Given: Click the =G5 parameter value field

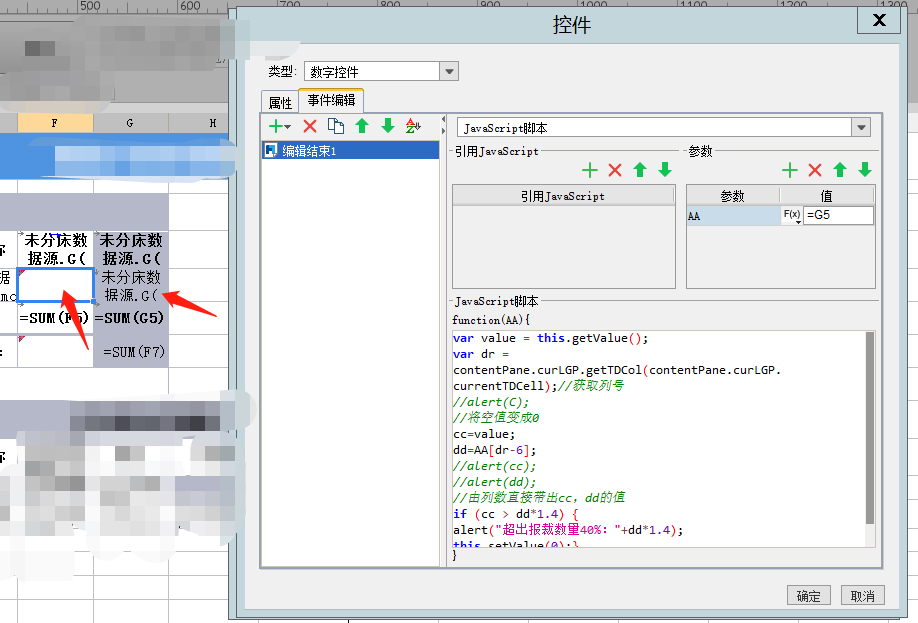Looking at the screenshot, I should 838,216.
